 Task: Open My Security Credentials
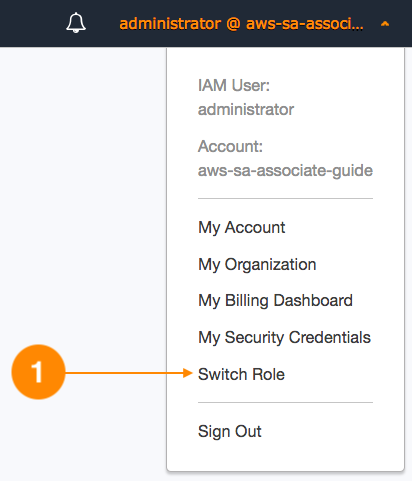click(284, 337)
